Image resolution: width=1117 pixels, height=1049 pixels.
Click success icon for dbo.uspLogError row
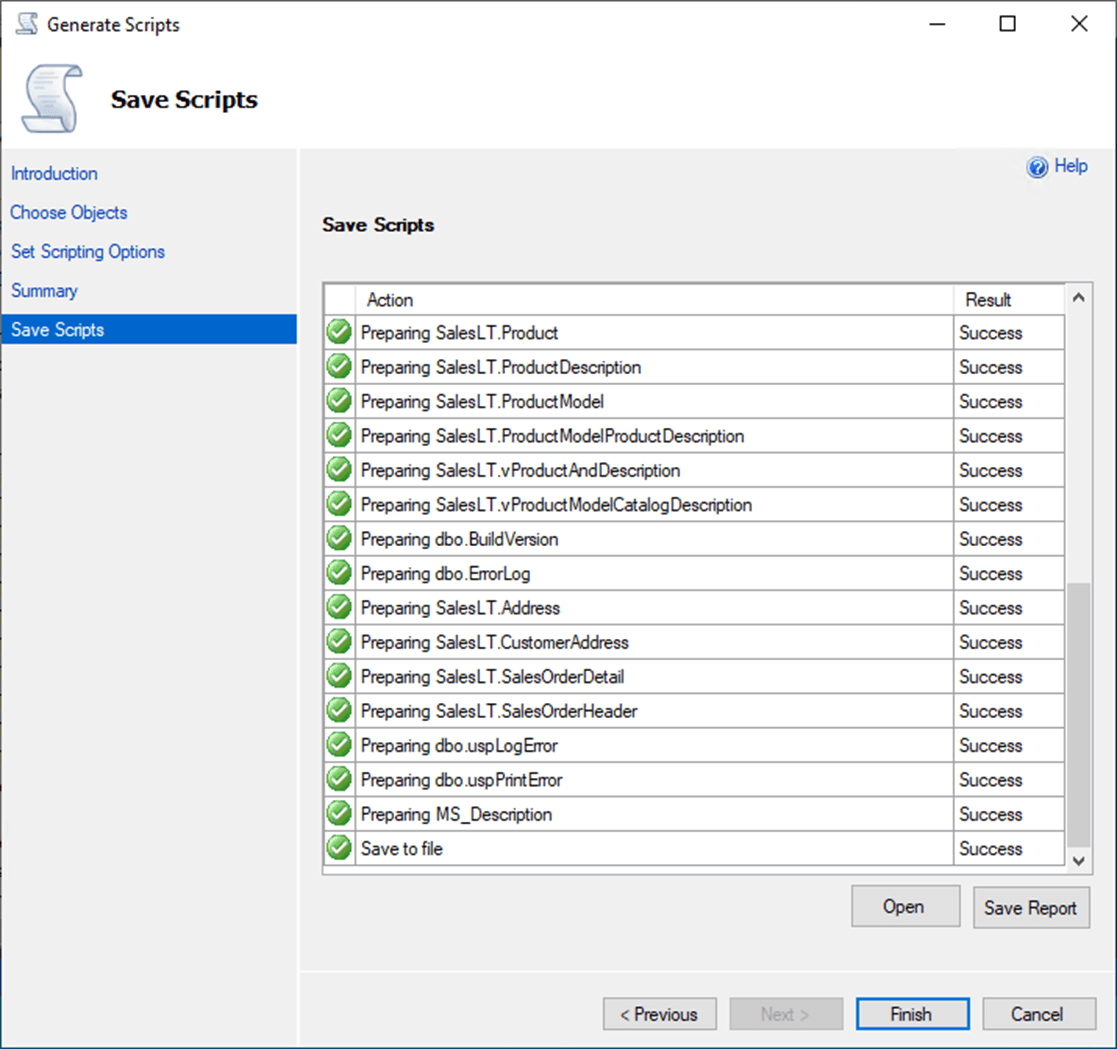339,745
